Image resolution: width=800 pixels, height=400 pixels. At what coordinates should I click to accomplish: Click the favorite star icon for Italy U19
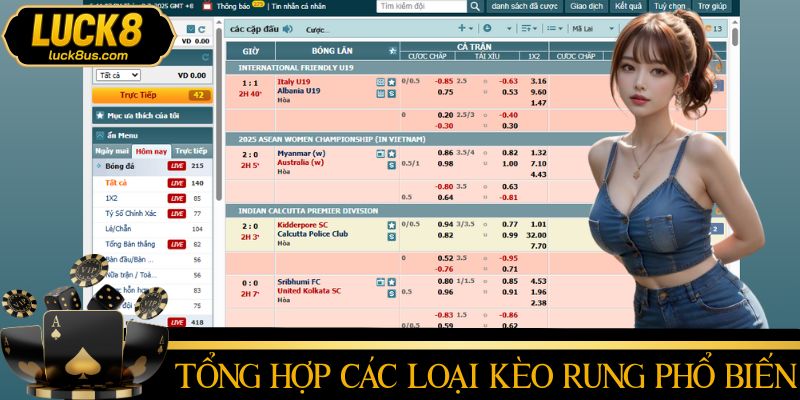(391, 80)
